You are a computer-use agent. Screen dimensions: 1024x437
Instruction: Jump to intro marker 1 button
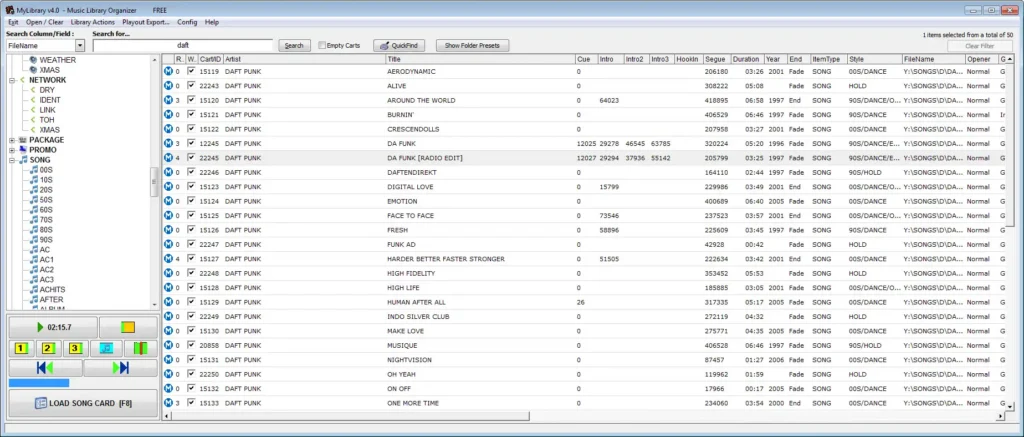21,348
